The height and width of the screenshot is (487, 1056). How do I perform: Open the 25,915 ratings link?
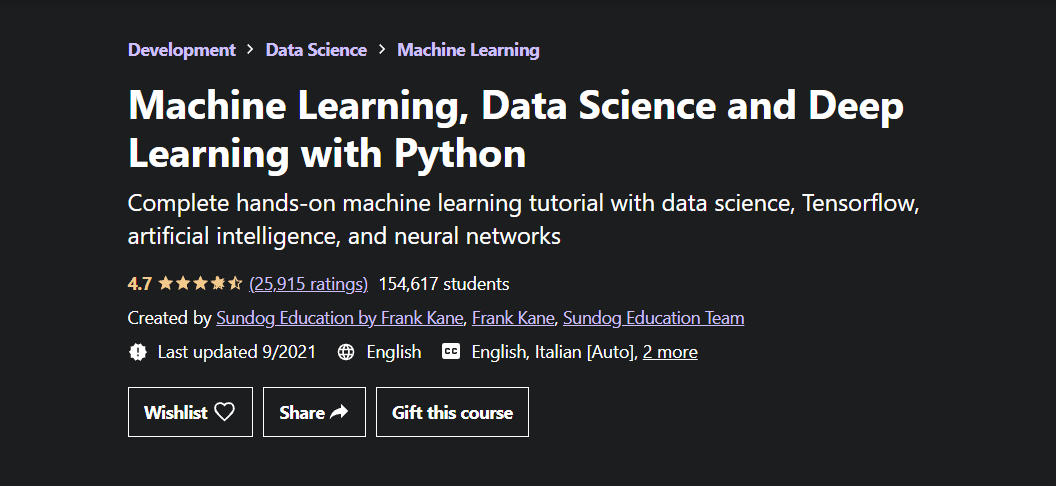pyautogui.click(x=308, y=284)
